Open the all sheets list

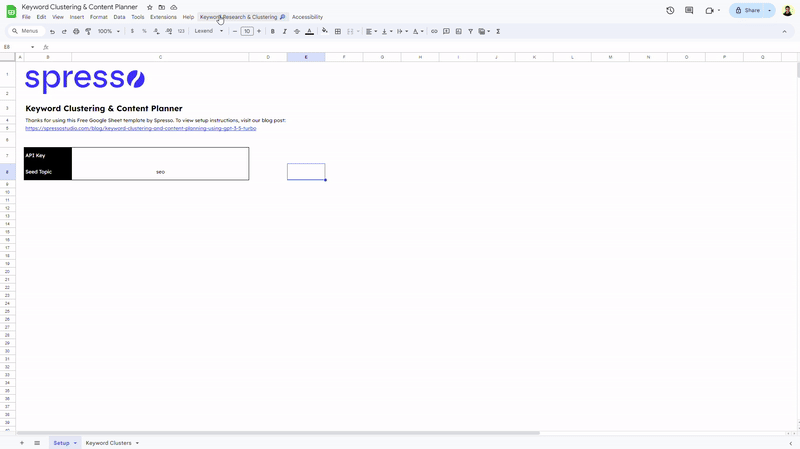(37, 443)
